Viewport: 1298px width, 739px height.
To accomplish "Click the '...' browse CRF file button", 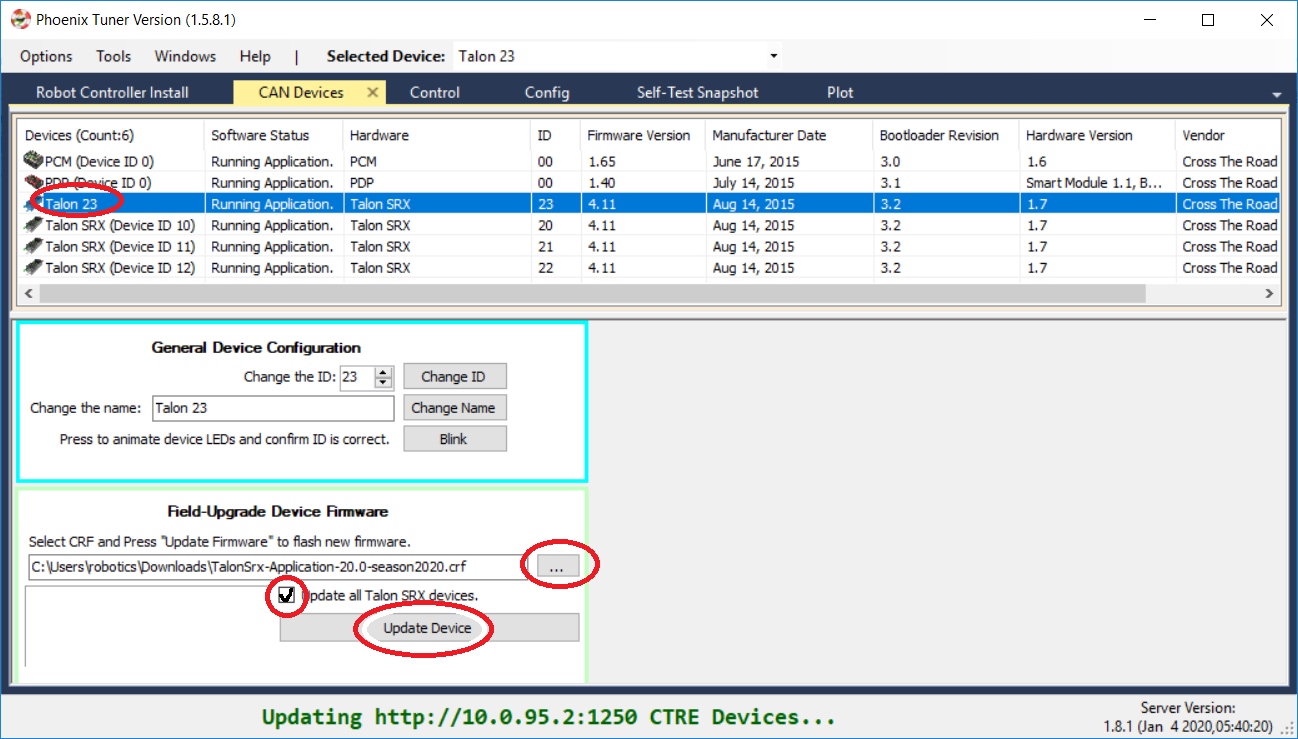I will tap(558, 567).
